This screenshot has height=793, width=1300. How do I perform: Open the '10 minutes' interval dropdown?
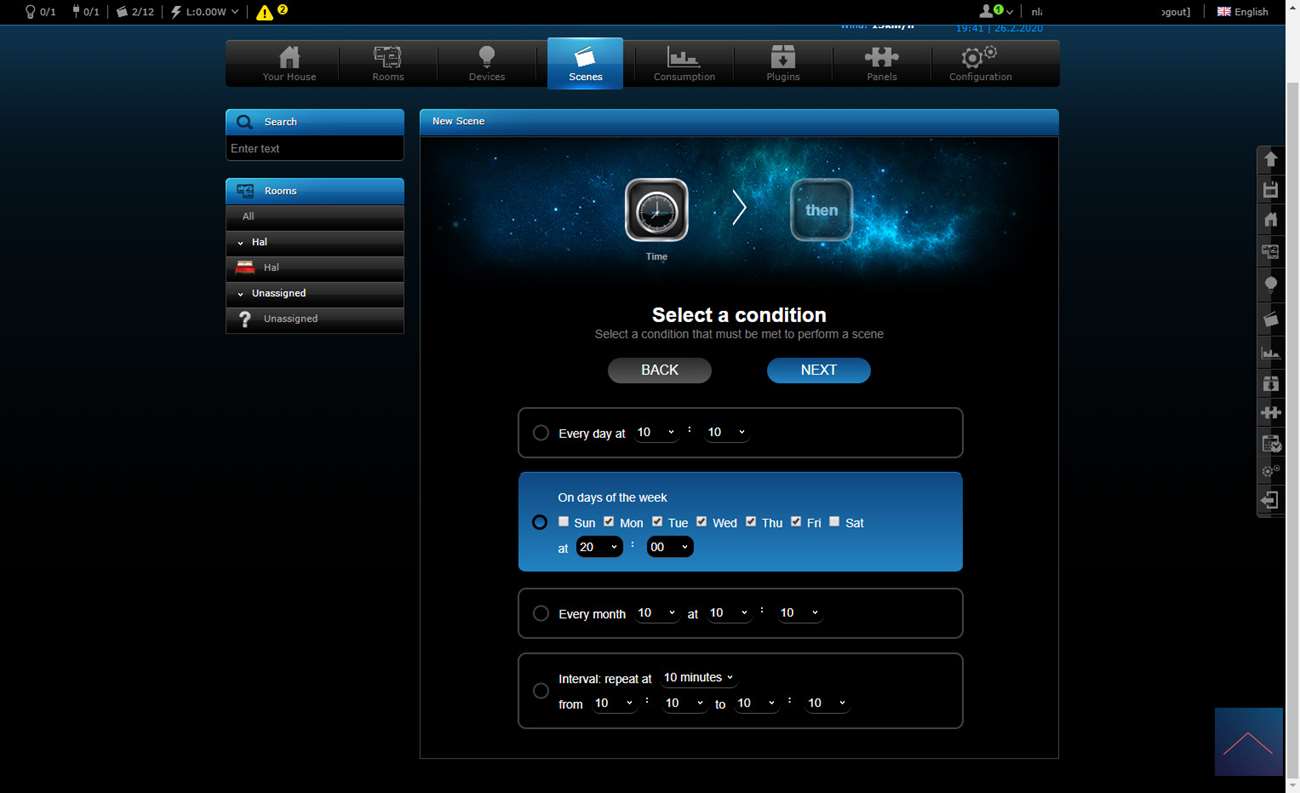698,677
